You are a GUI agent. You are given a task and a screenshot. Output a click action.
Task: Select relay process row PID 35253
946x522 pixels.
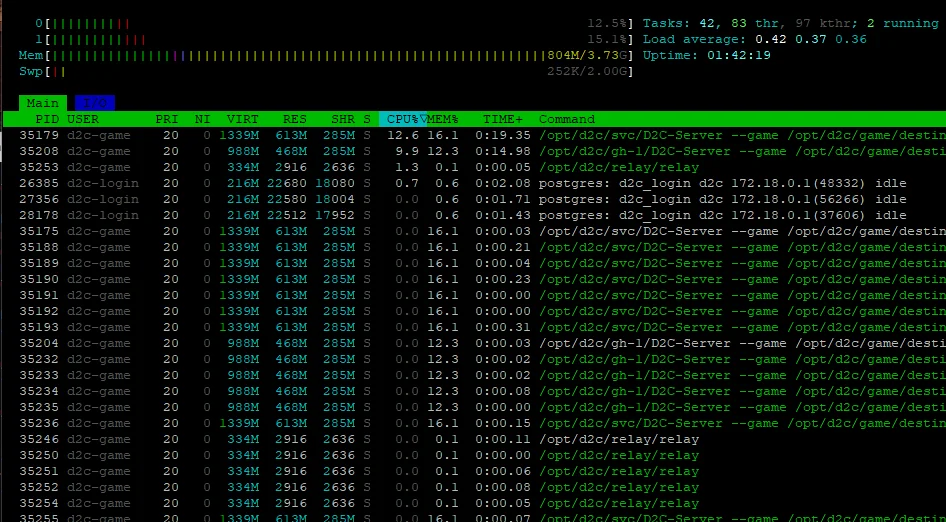[473, 167]
